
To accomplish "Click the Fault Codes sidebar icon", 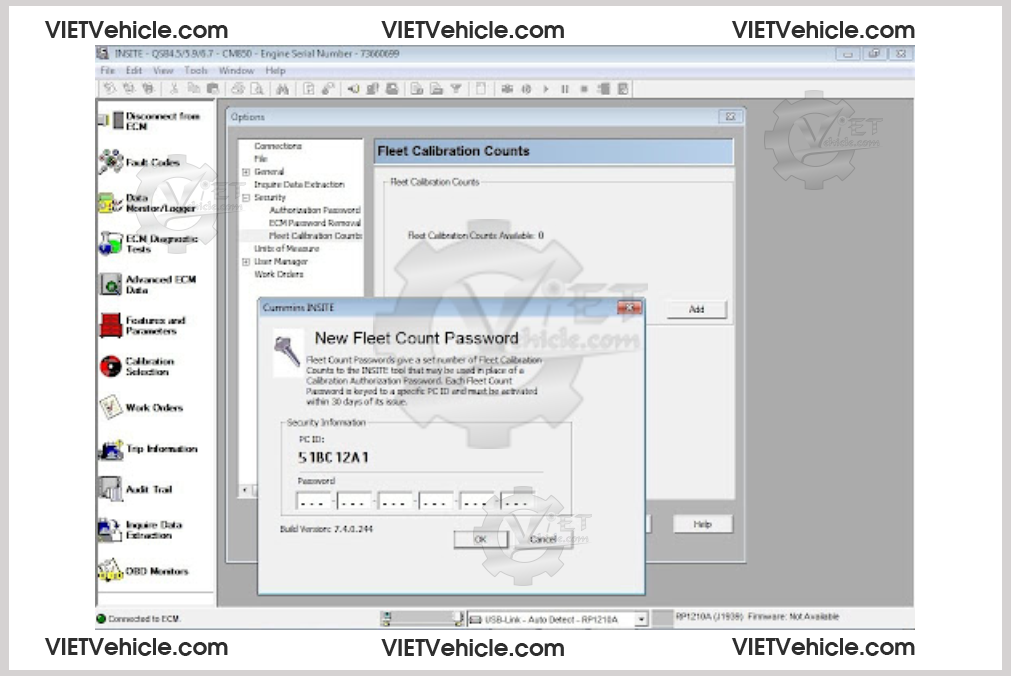I will 111,162.
